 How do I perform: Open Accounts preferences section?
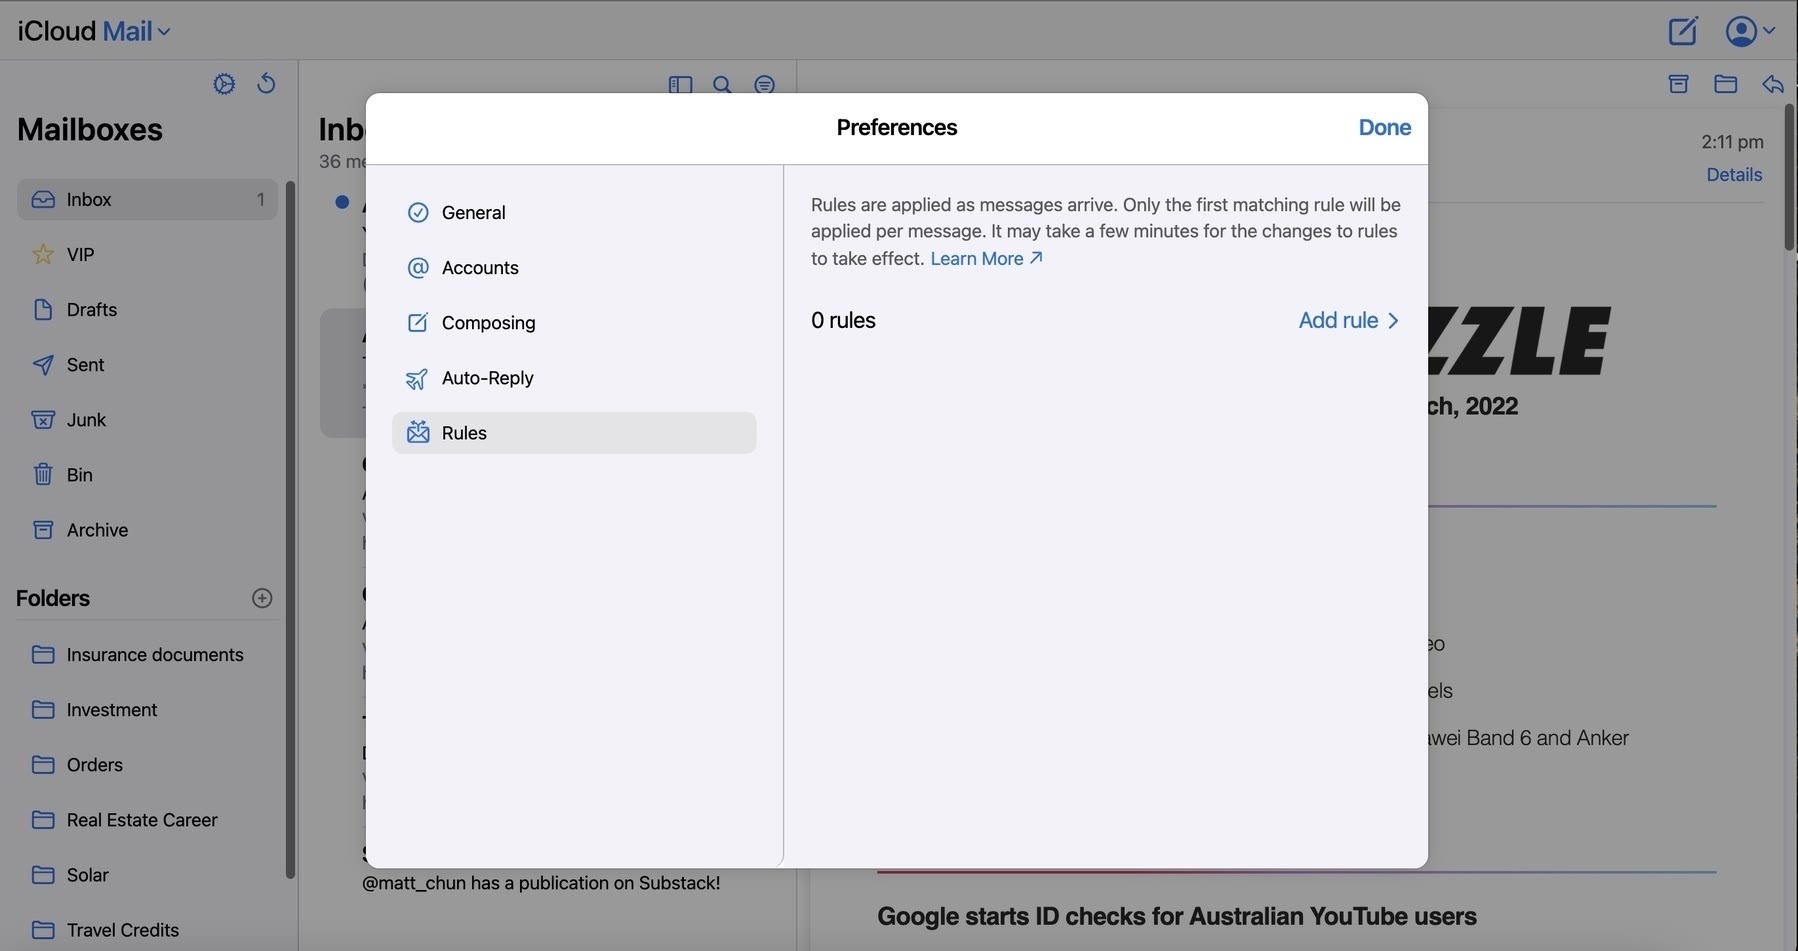pyautogui.click(x=480, y=268)
